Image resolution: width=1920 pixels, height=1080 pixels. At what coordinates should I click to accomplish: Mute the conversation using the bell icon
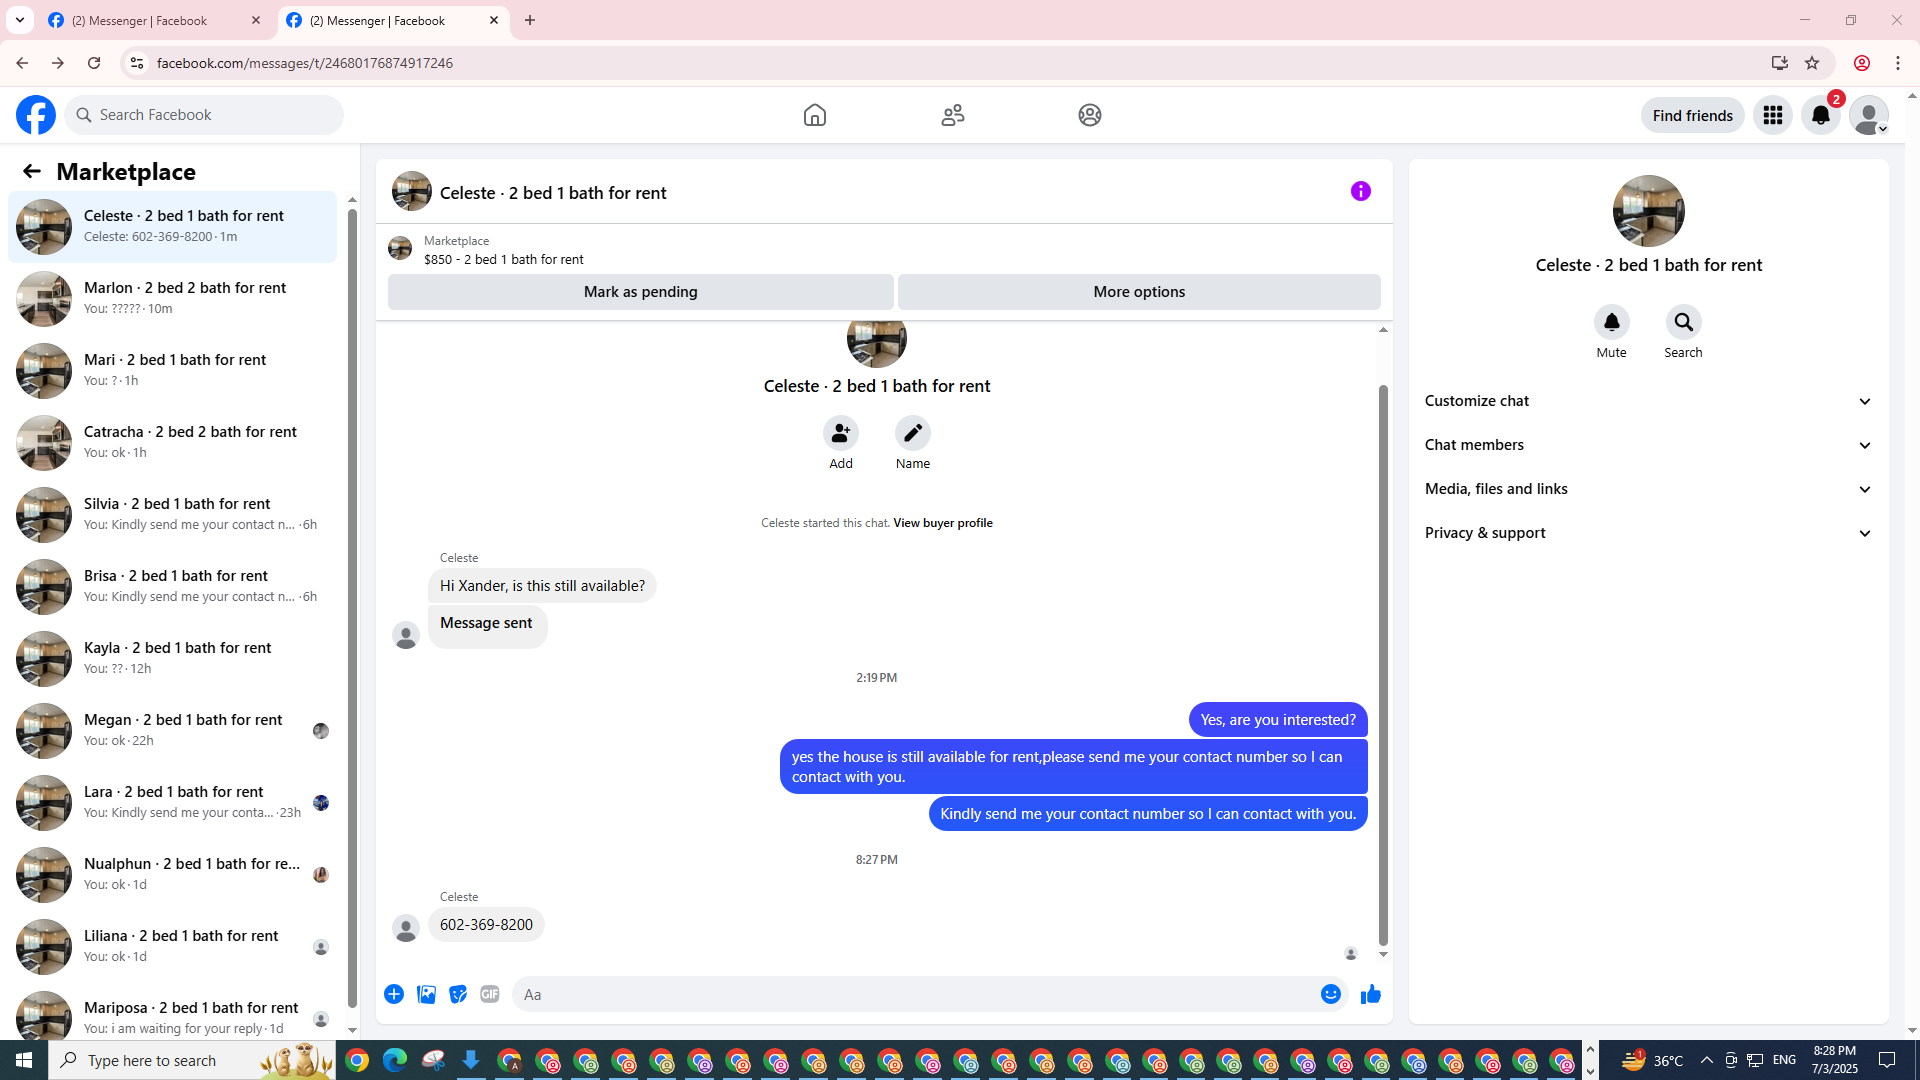(x=1611, y=322)
